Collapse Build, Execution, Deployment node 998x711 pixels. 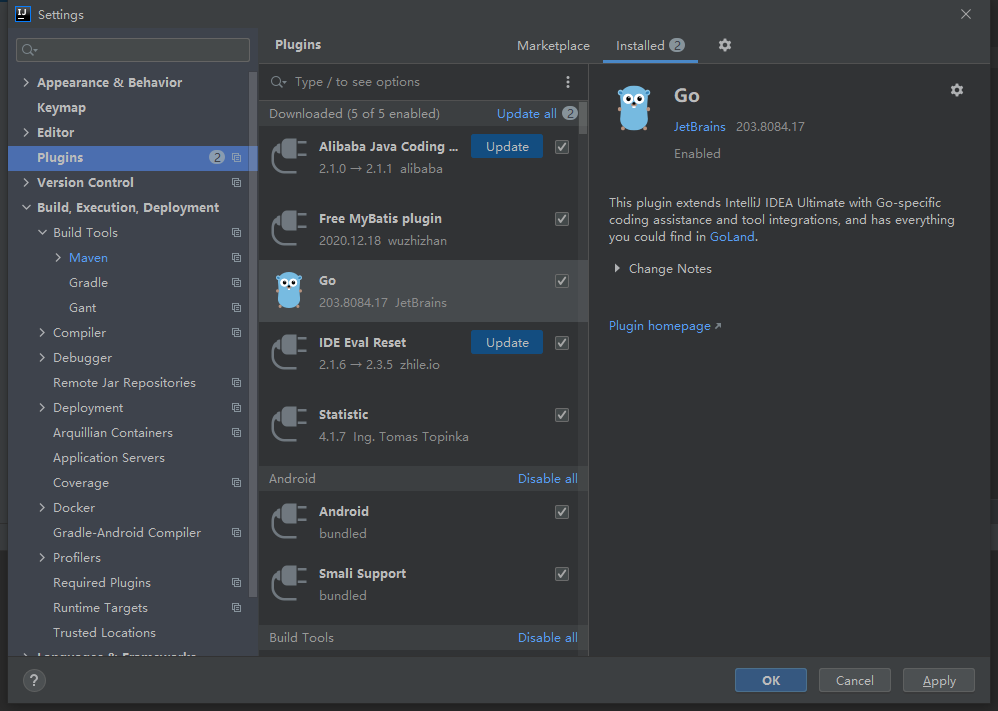tap(26, 208)
